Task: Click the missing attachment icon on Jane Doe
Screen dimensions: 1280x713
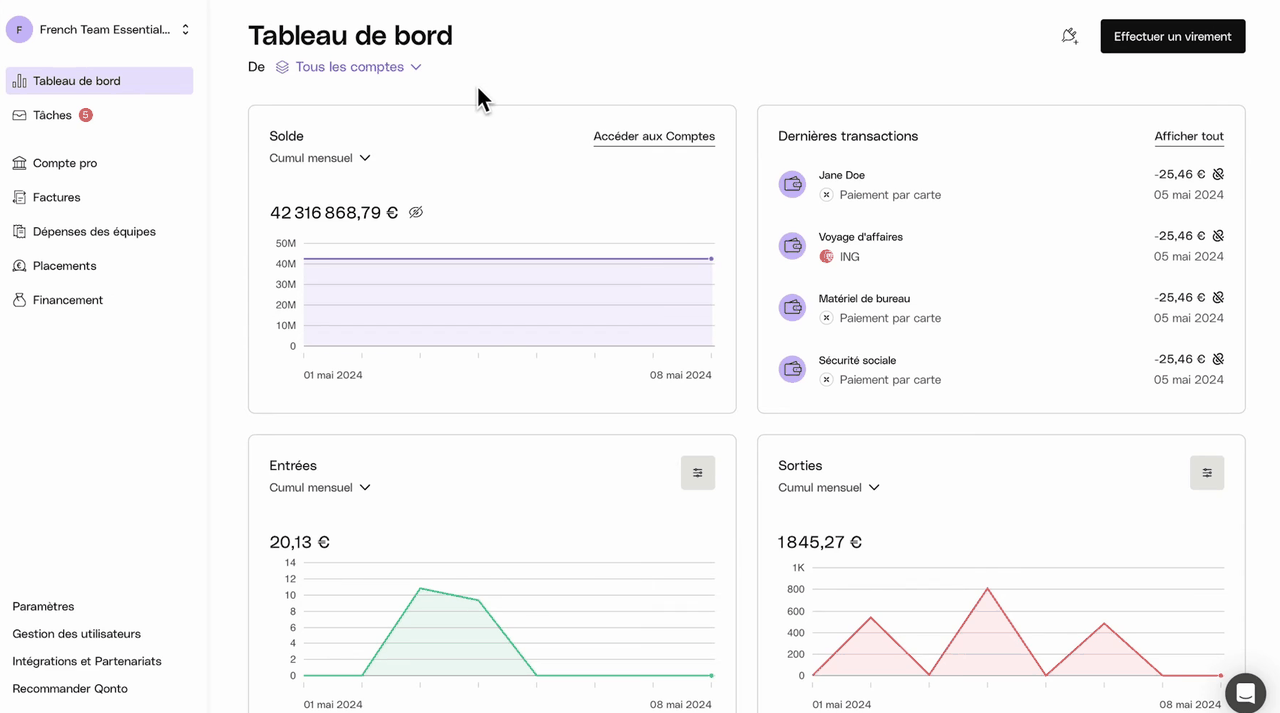Action: (x=1218, y=174)
